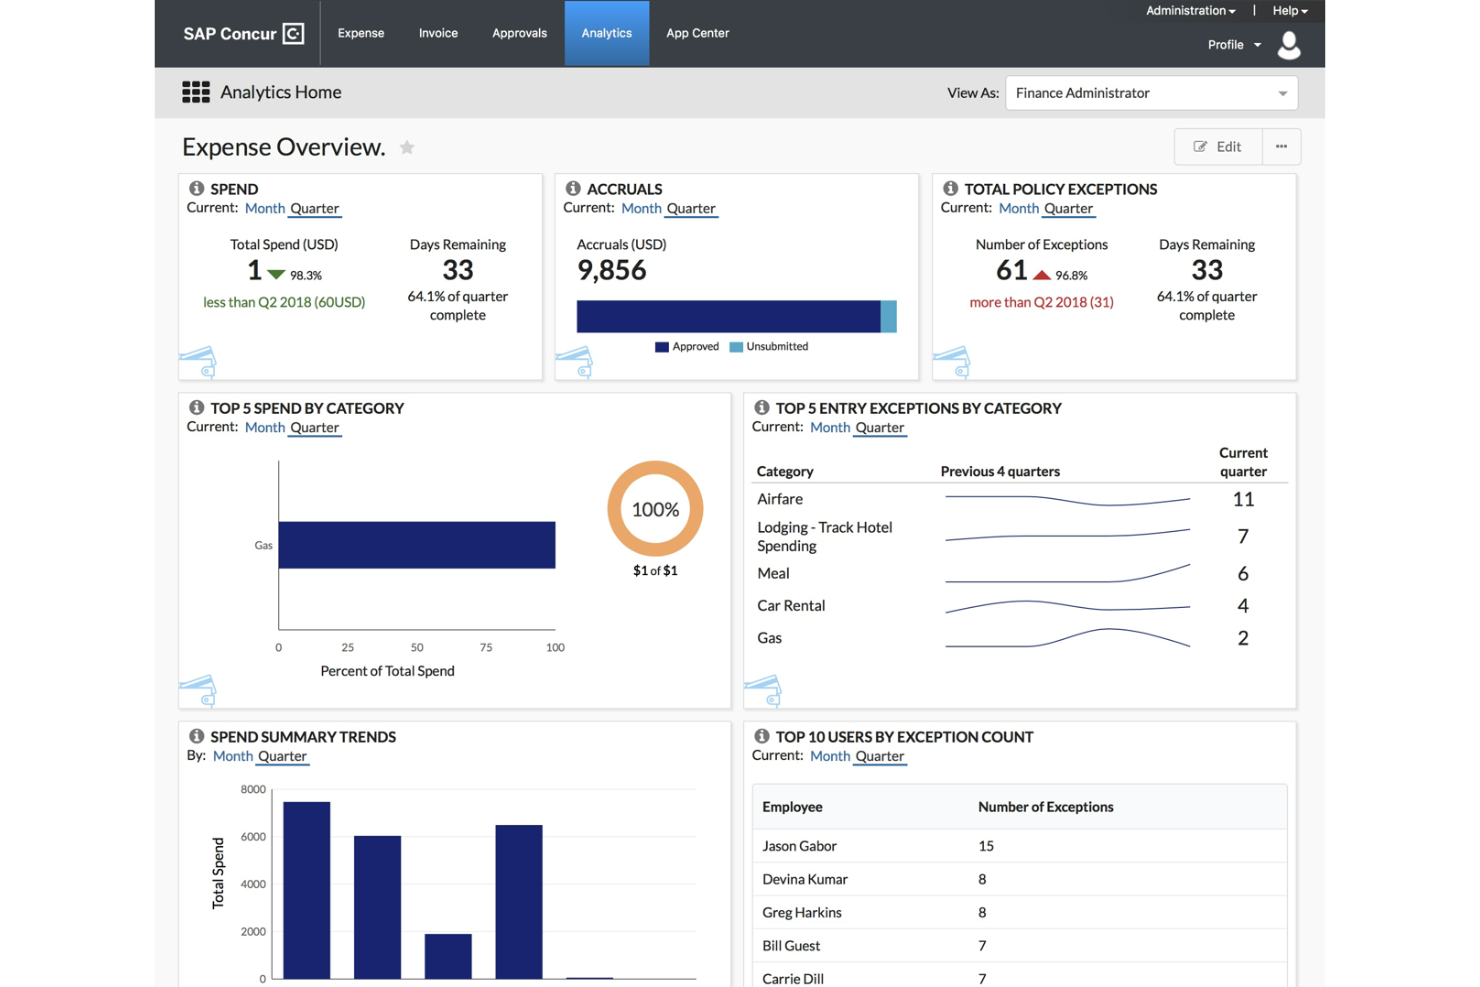Open the App Center tab

tap(697, 33)
